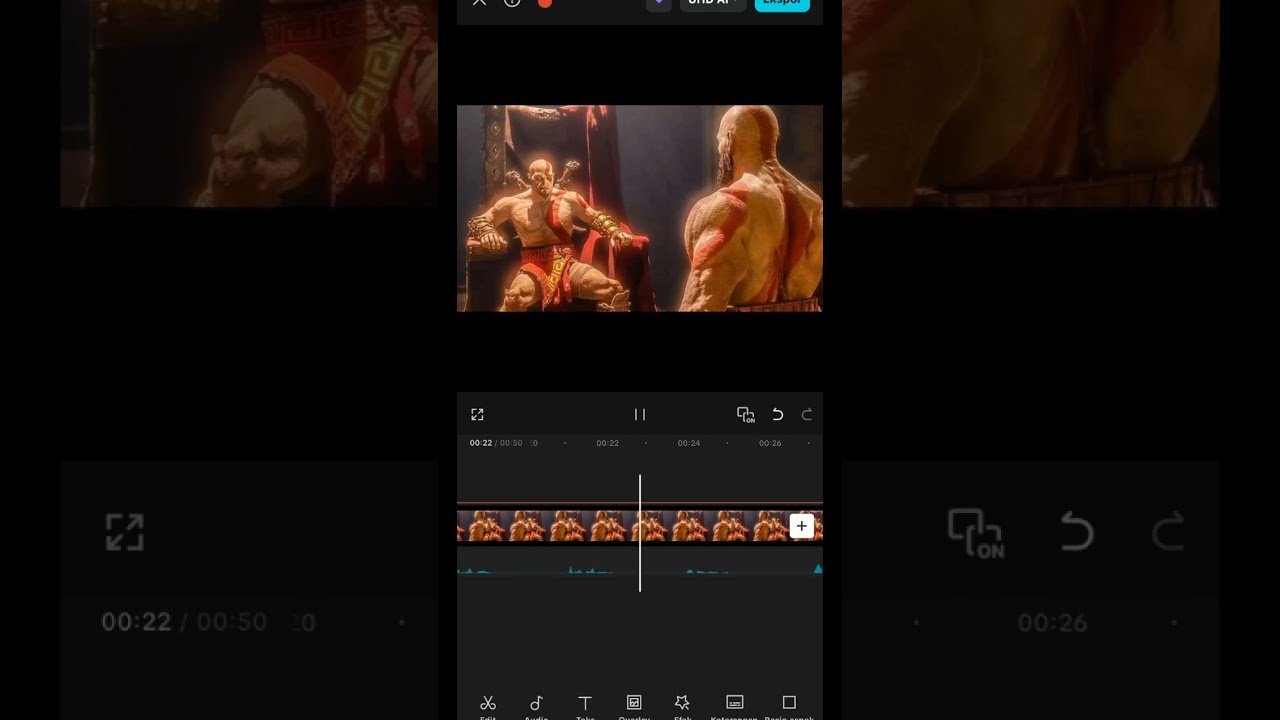Toggle the main track magnet ON icon
The image size is (1280, 720).
pyautogui.click(x=746, y=414)
